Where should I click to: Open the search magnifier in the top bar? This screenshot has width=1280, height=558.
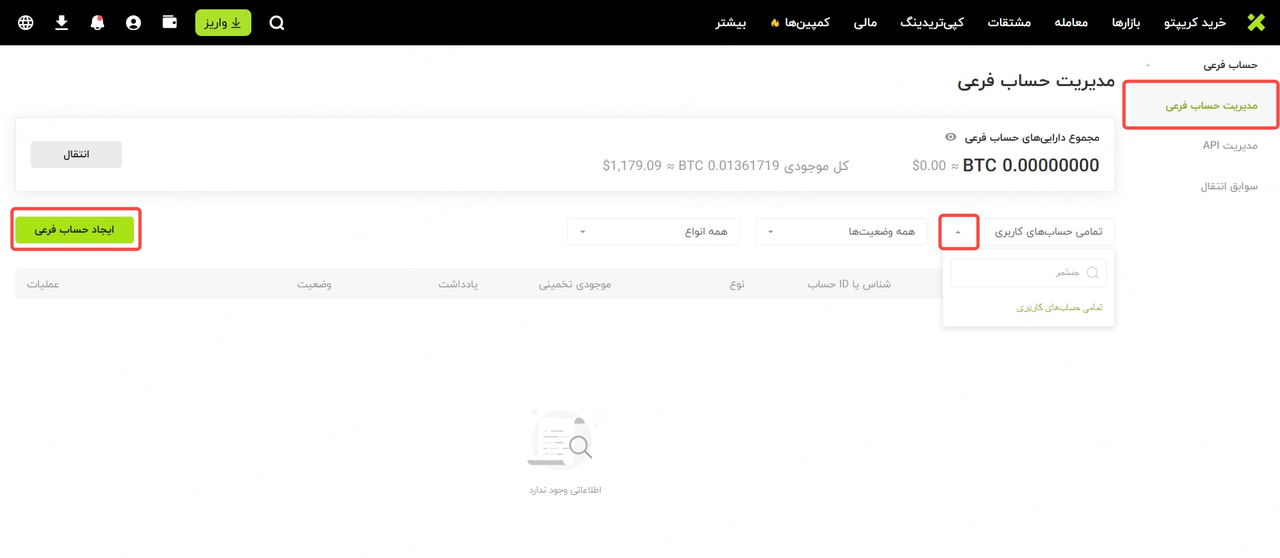(277, 23)
